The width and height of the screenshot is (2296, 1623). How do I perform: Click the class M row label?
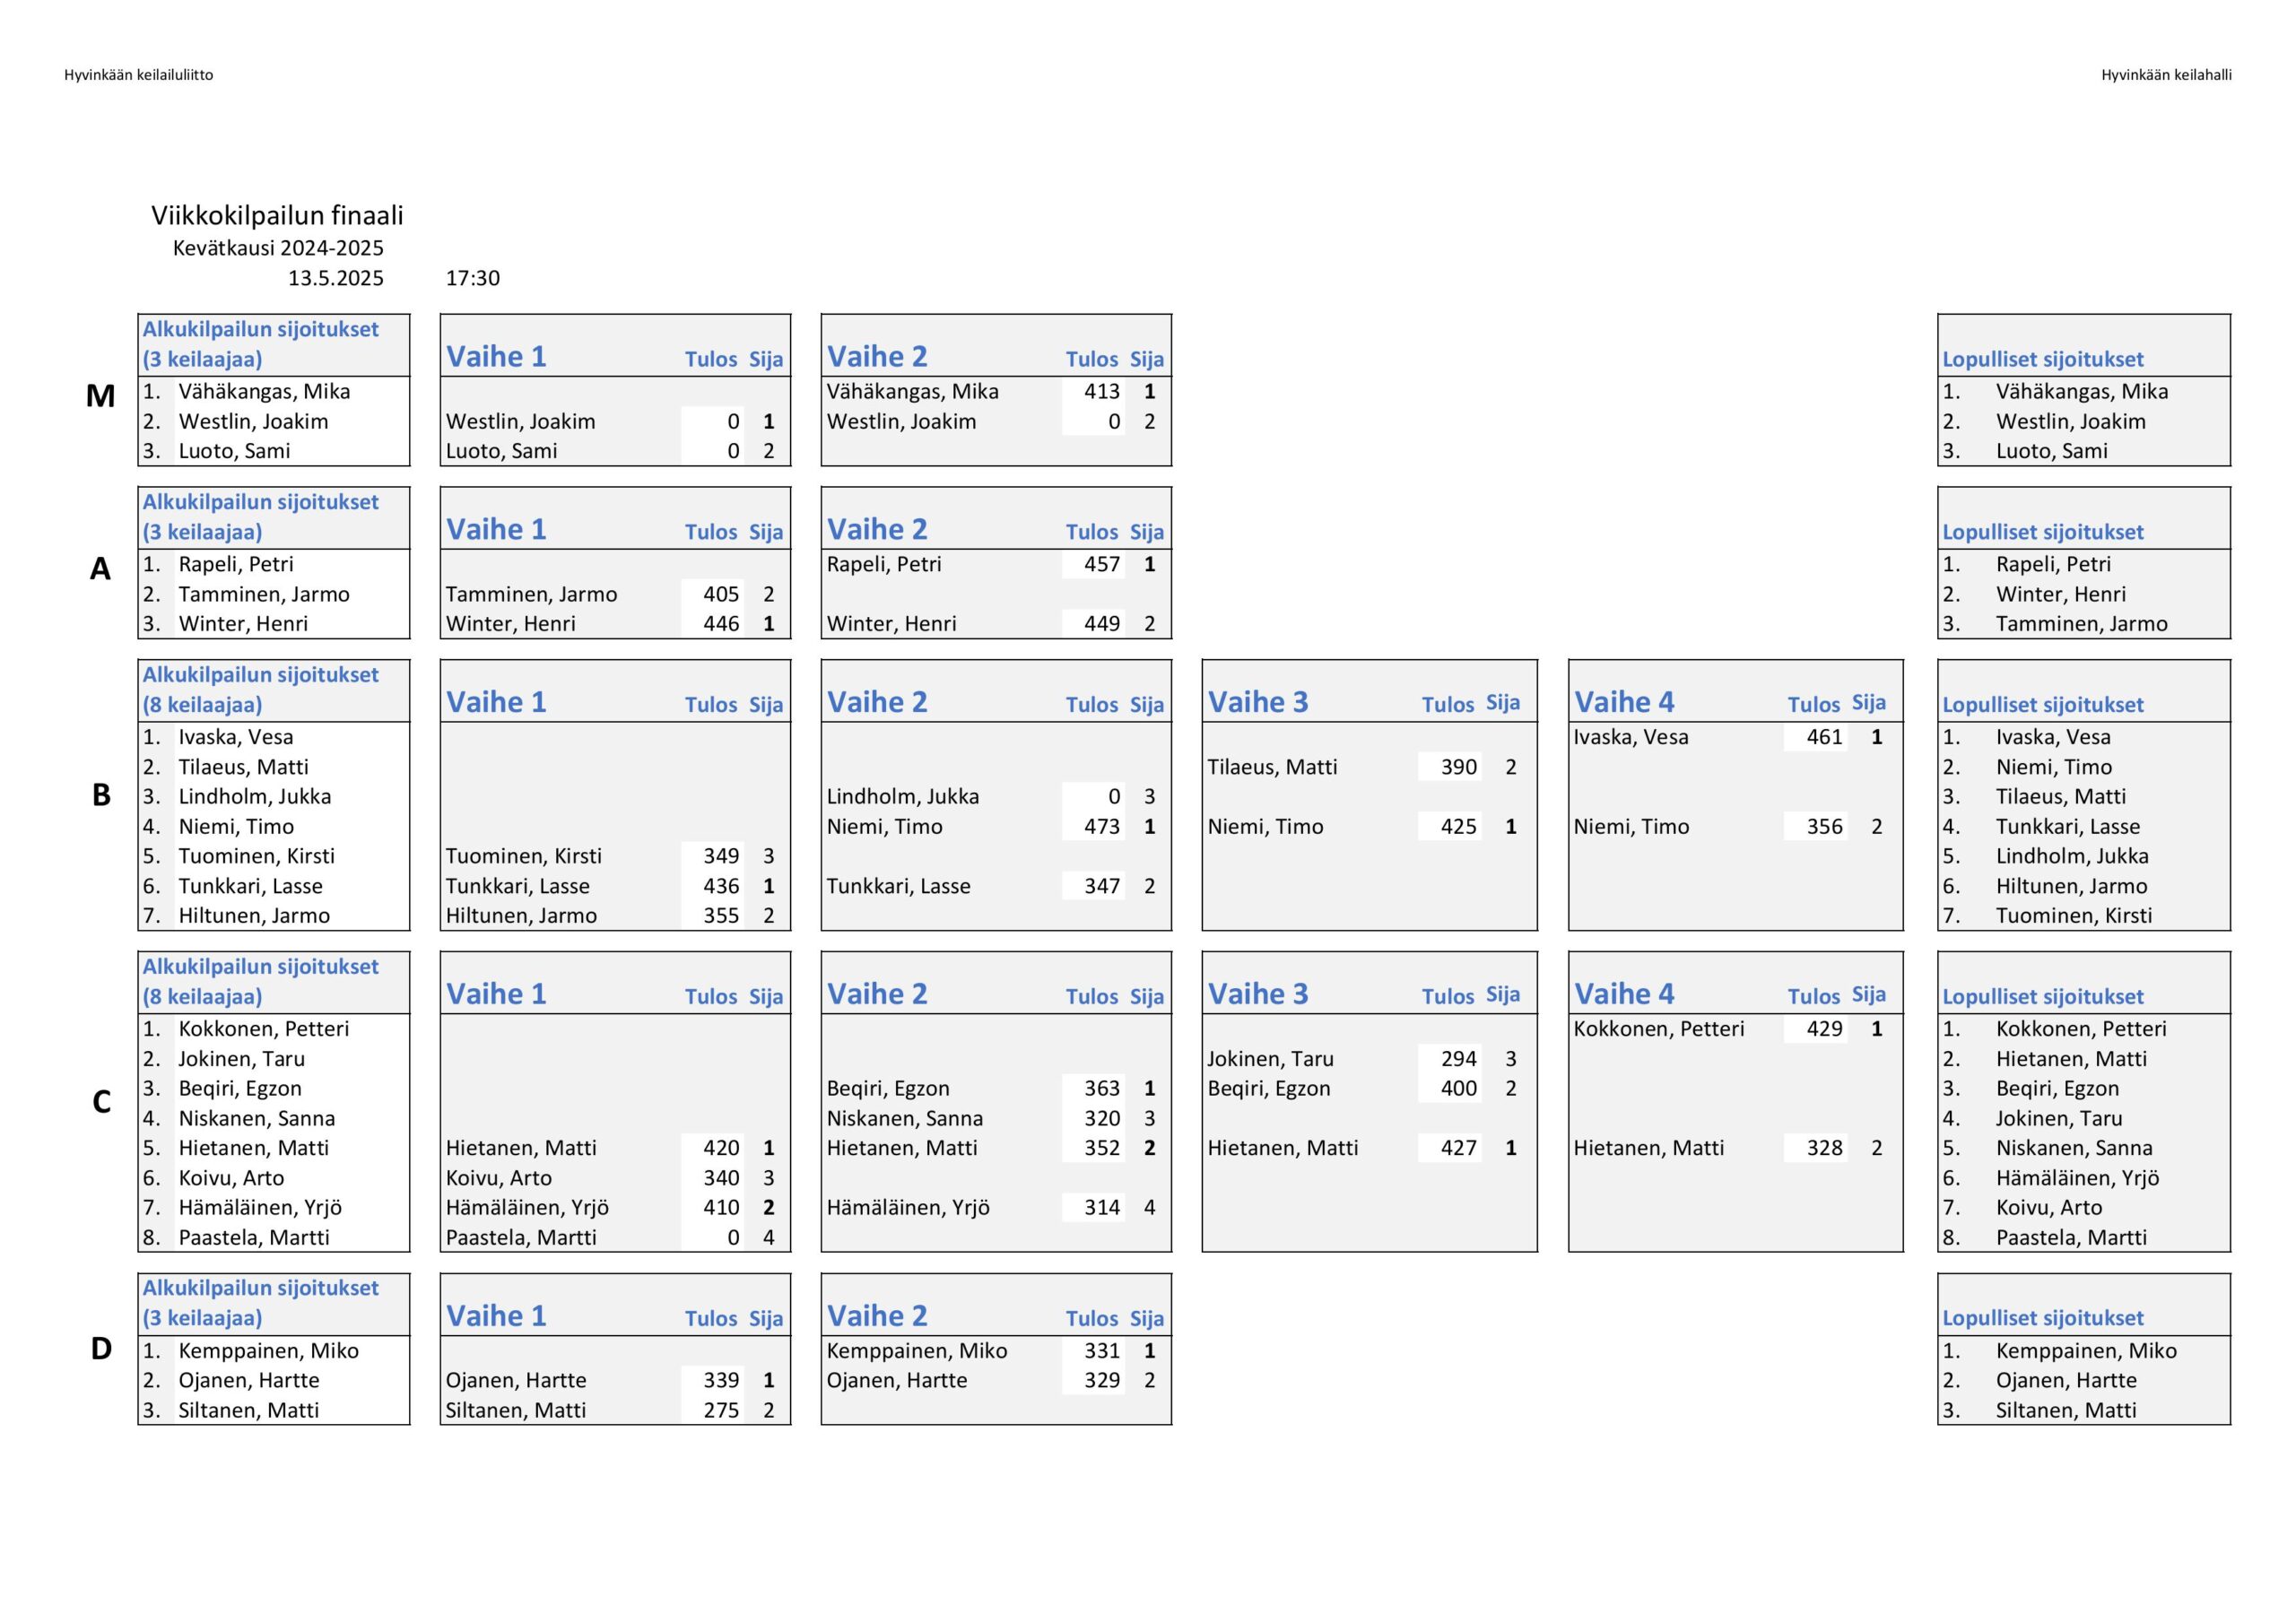click(100, 396)
